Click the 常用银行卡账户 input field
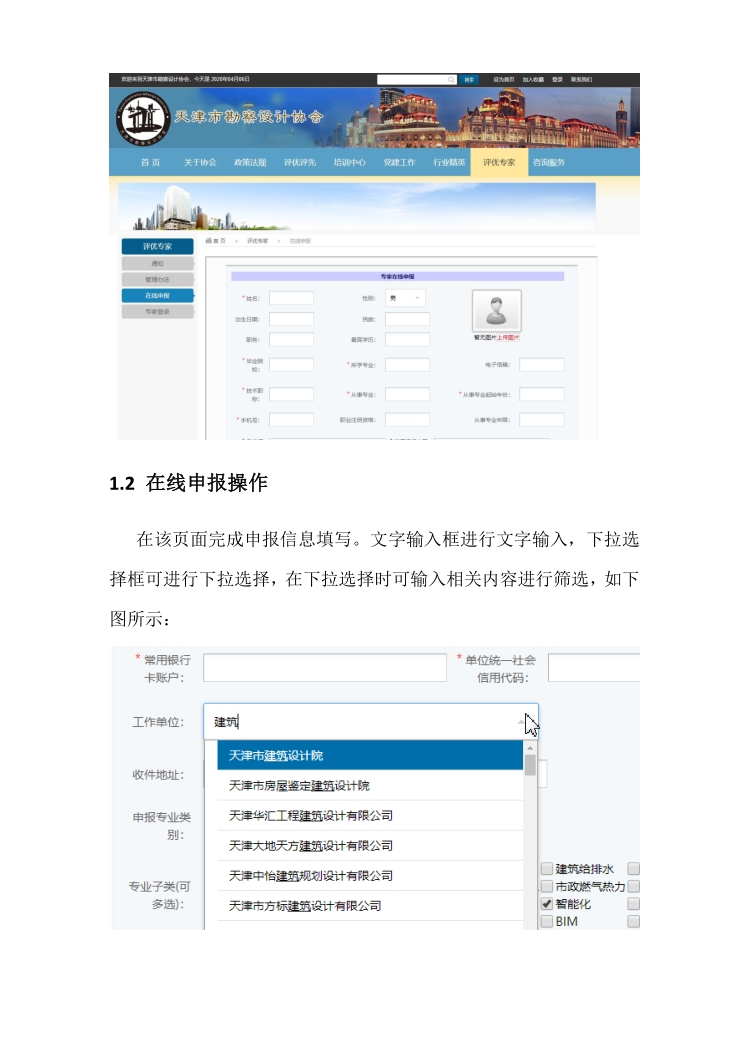 click(x=324, y=667)
